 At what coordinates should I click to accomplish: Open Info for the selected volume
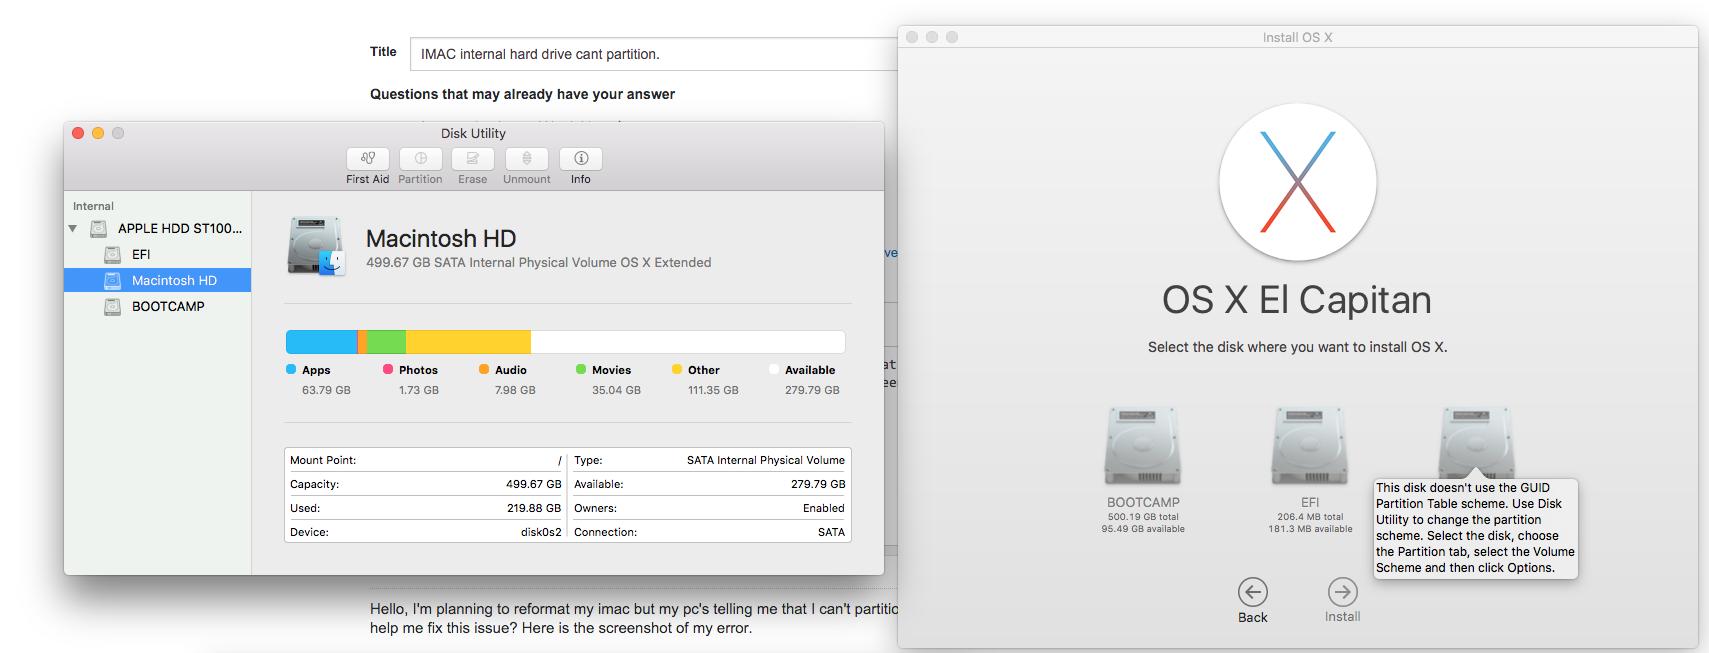click(581, 159)
